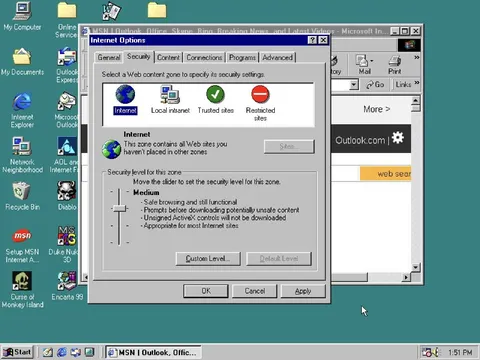Image resolution: width=480 pixels, height=360 pixels.
Task: Select the Internet zone globe icon
Action: 125,94
